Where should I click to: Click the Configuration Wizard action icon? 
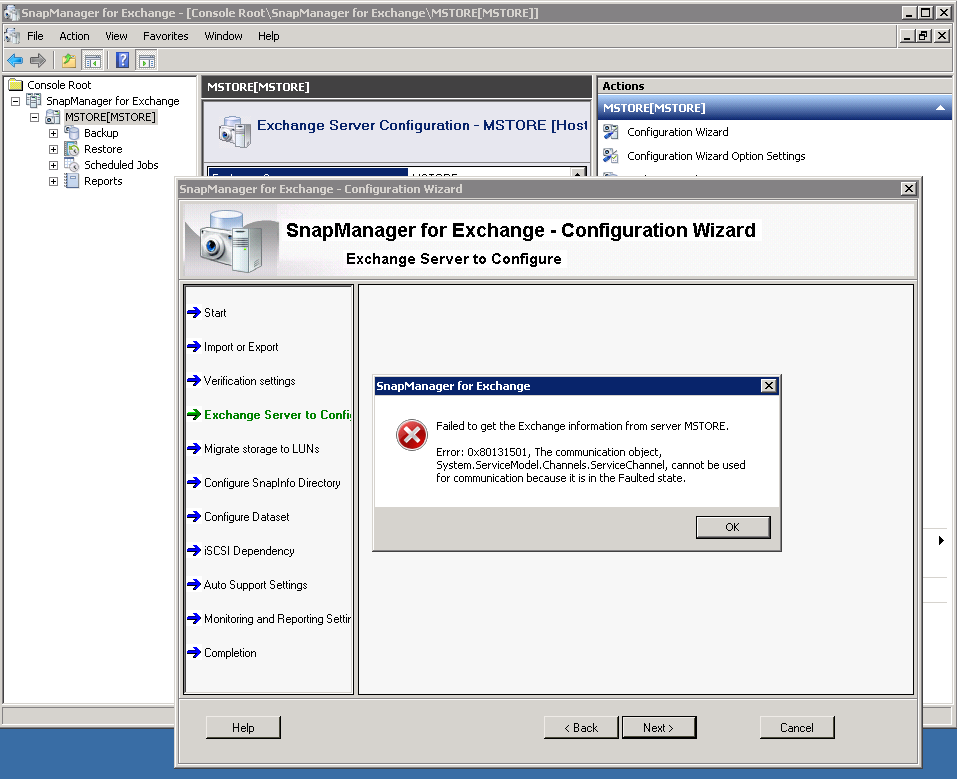(x=610, y=132)
